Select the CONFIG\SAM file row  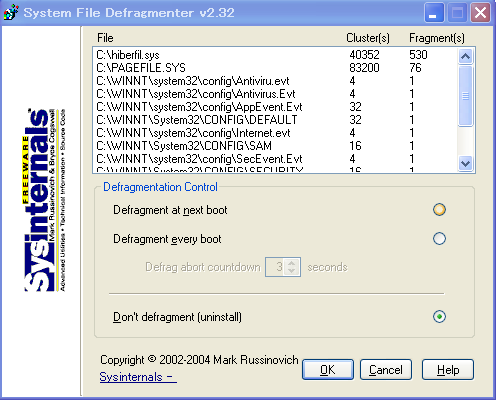pyautogui.click(x=275, y=146)
